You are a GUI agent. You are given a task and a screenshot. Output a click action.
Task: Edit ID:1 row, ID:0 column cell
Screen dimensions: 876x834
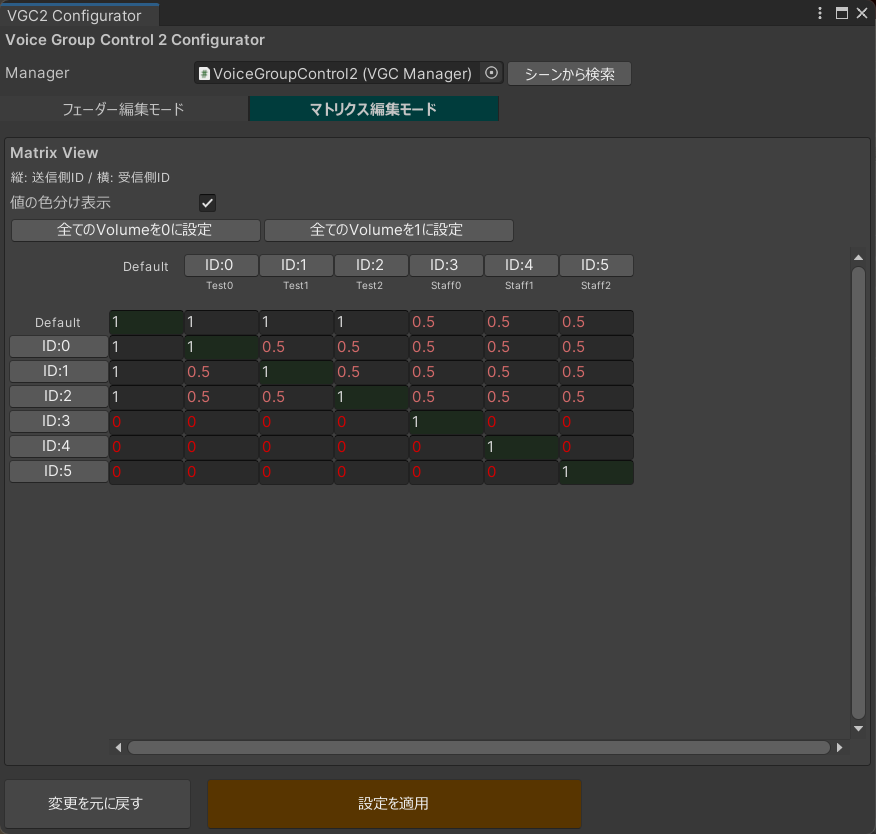tap(221, 373)
